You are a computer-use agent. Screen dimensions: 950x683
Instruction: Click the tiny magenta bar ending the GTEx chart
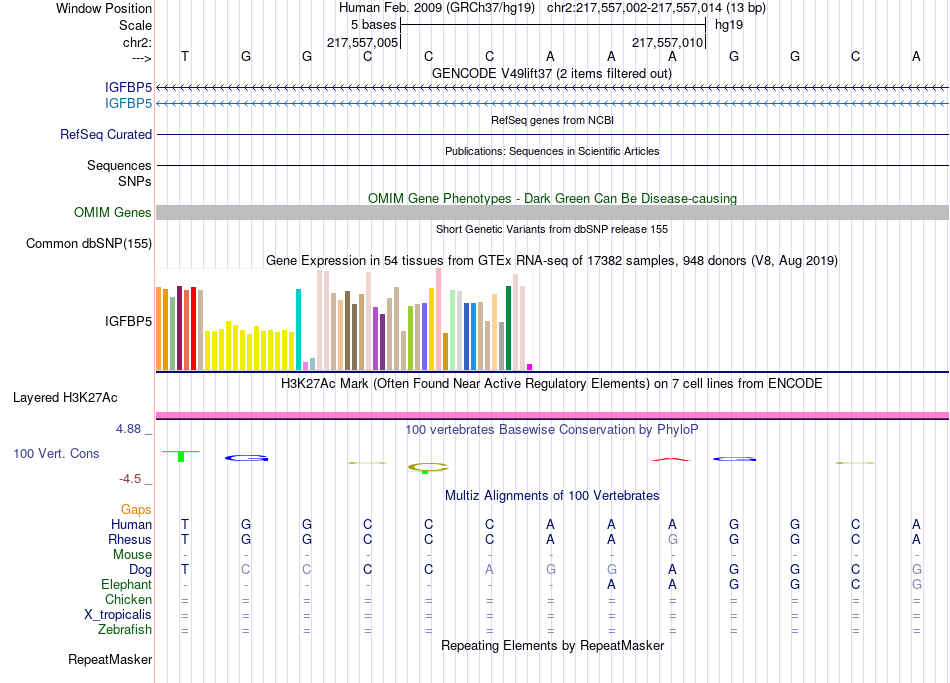click(x=530, y=367)
